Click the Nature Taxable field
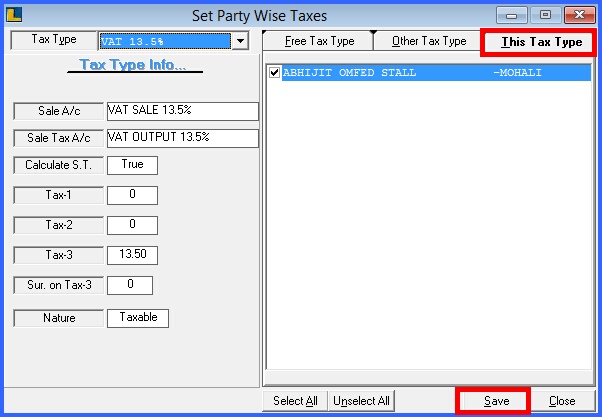The width and height of the screenshot is (602, 417). pyautogui.click(x=138, y=318)
